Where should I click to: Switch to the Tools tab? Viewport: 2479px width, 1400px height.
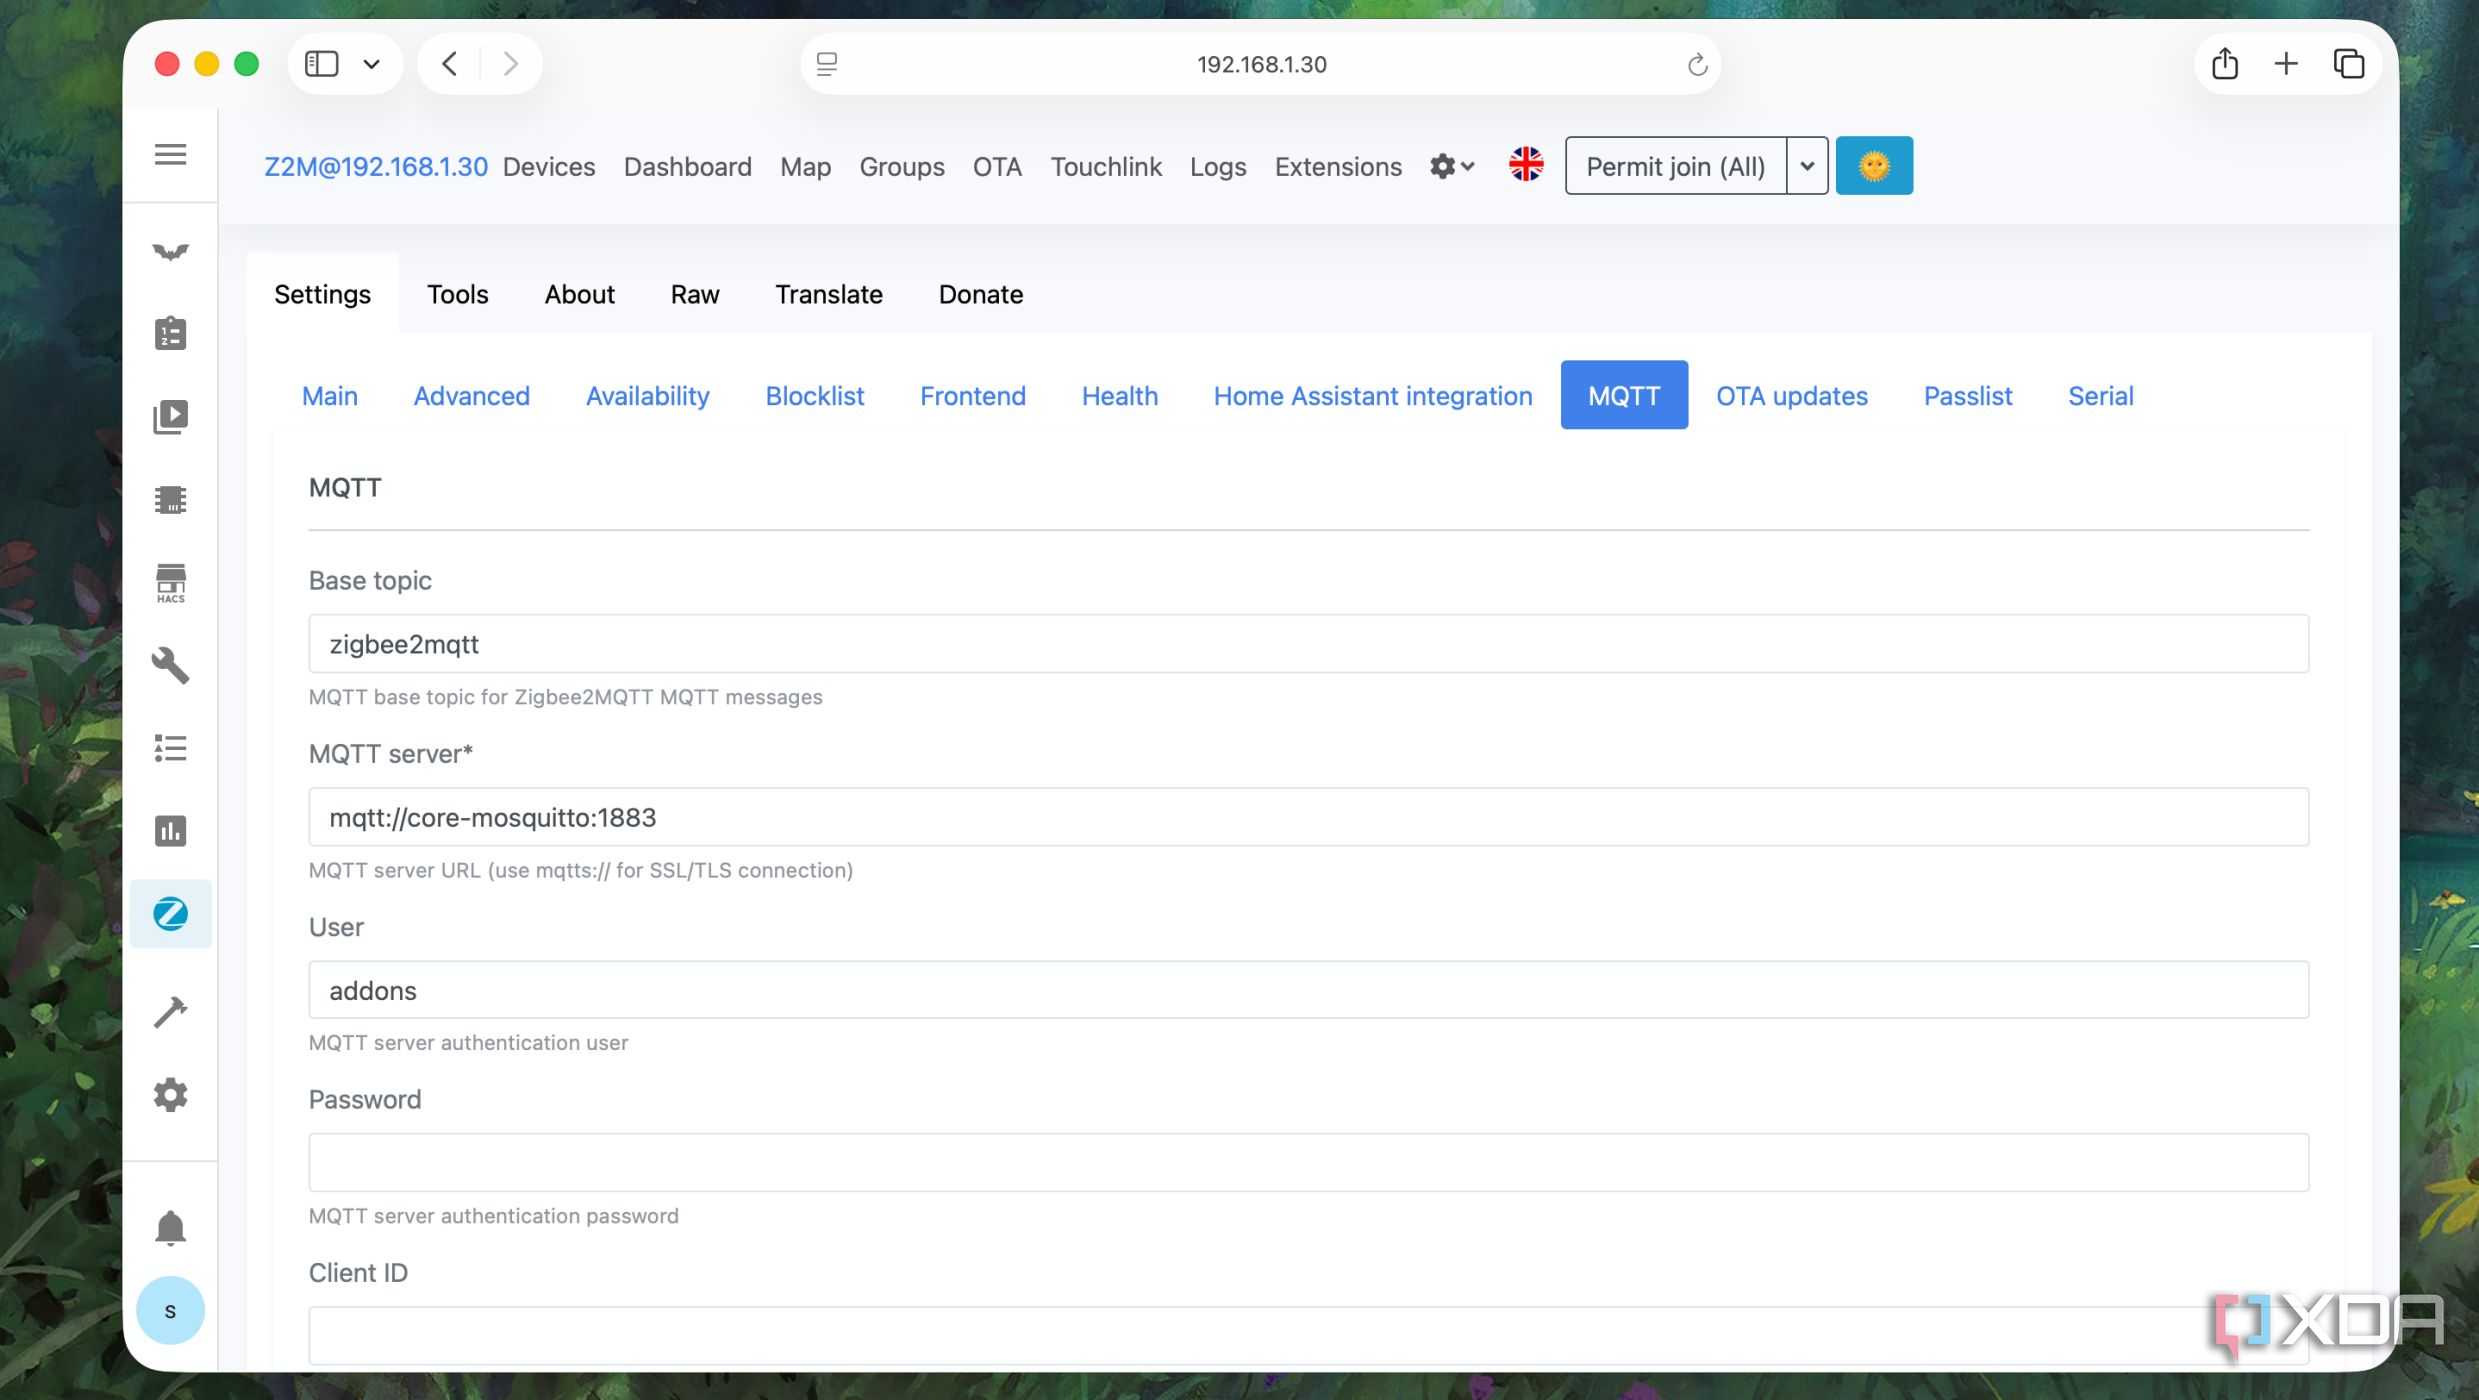coord(457,294)
